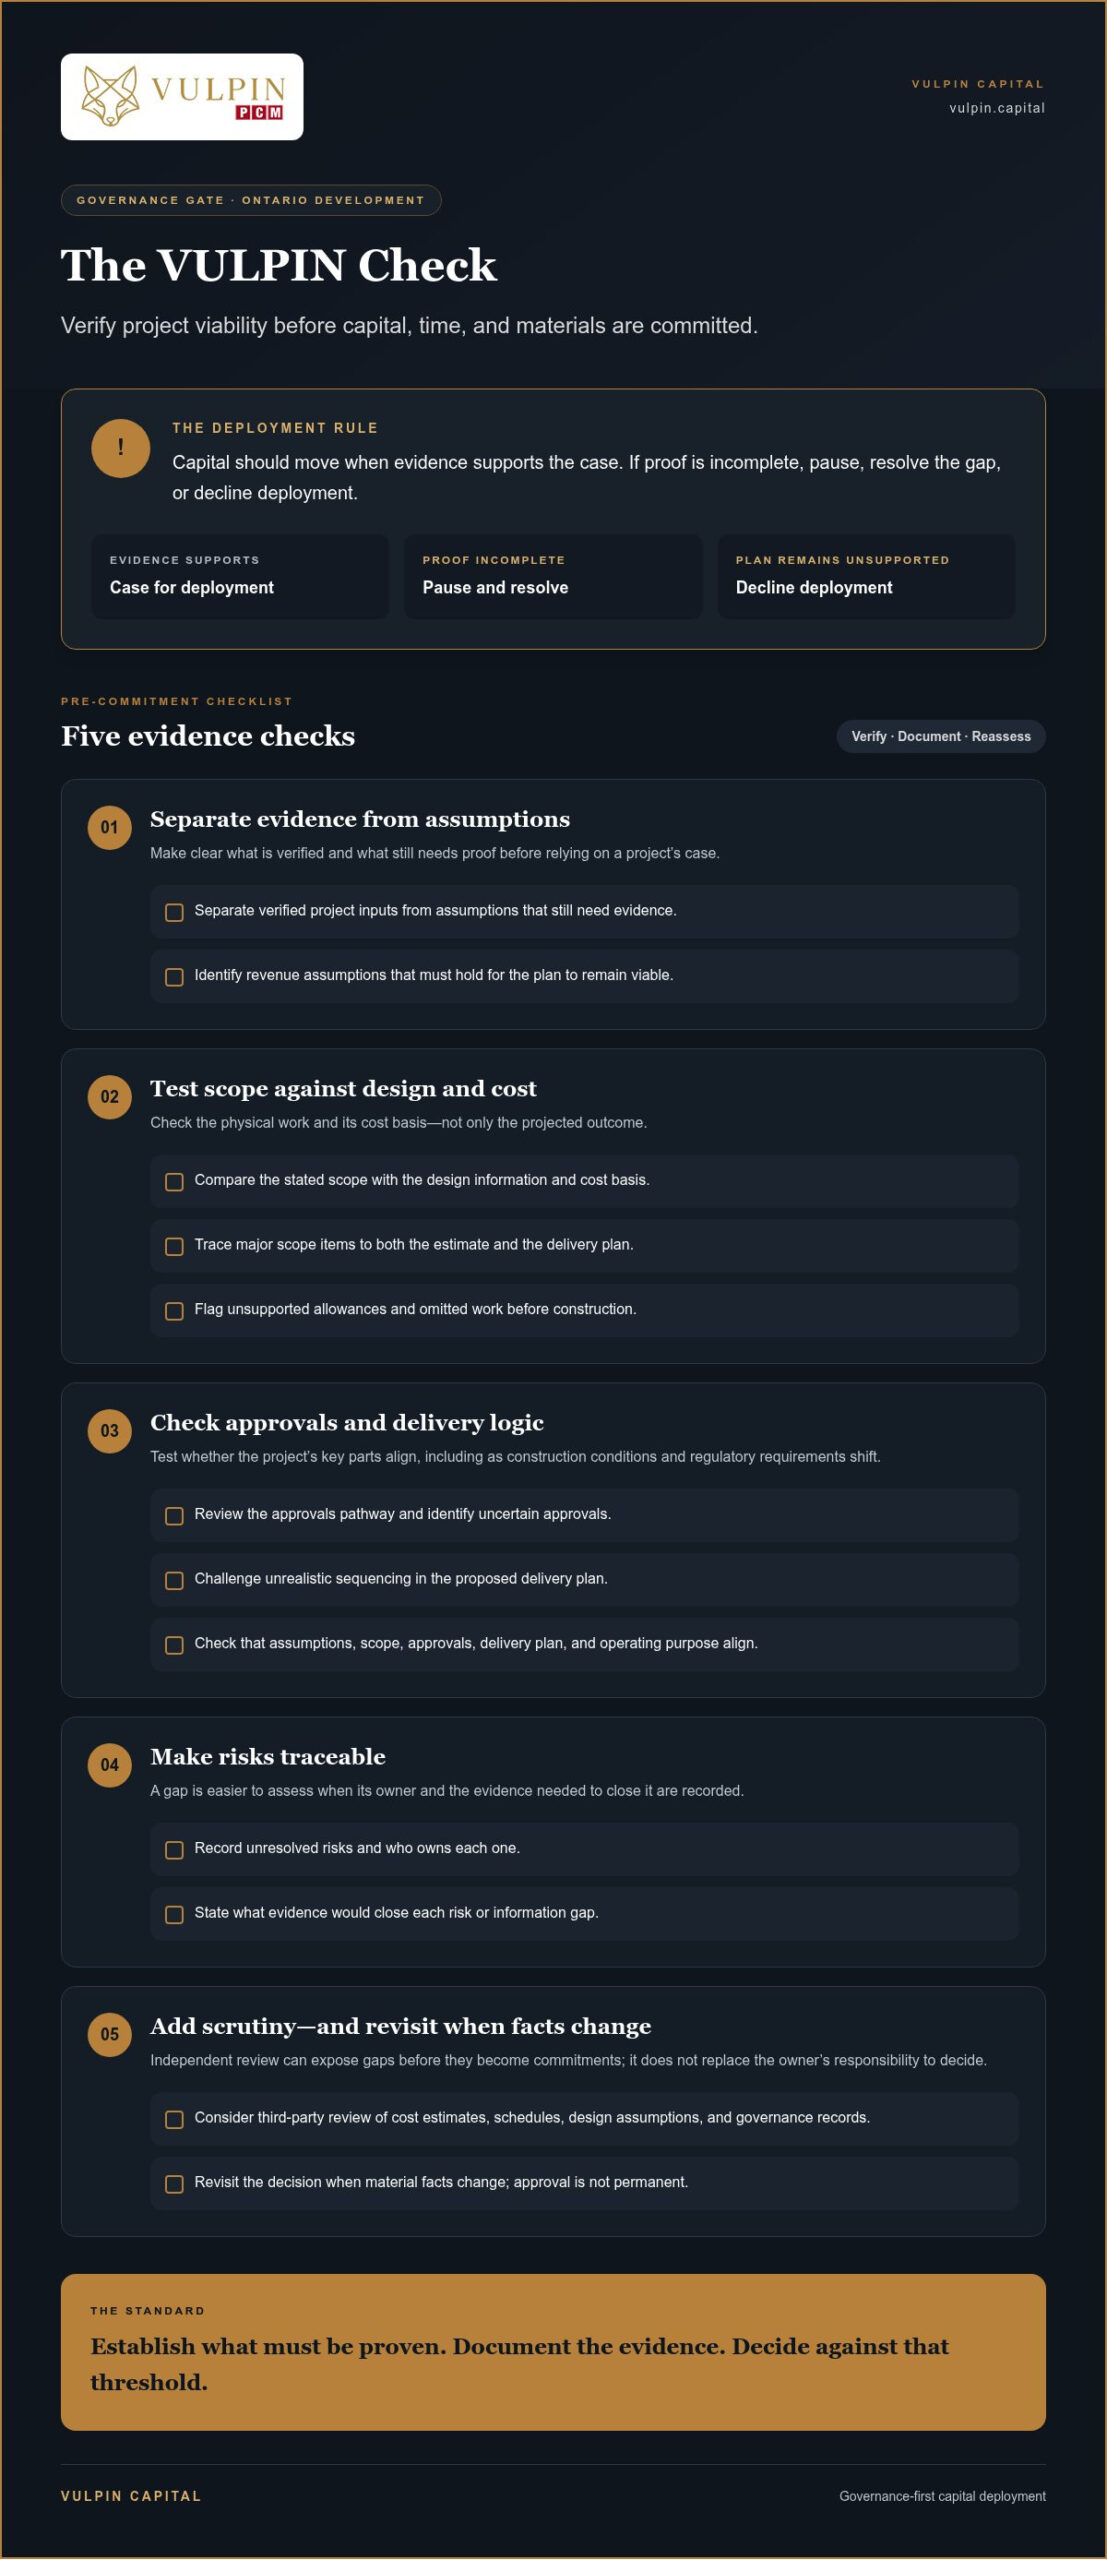Screen dimensions: 1107x2560
Task: Click 'Governance Gate · Ontario Development' pill
Action: coord(251,200)
